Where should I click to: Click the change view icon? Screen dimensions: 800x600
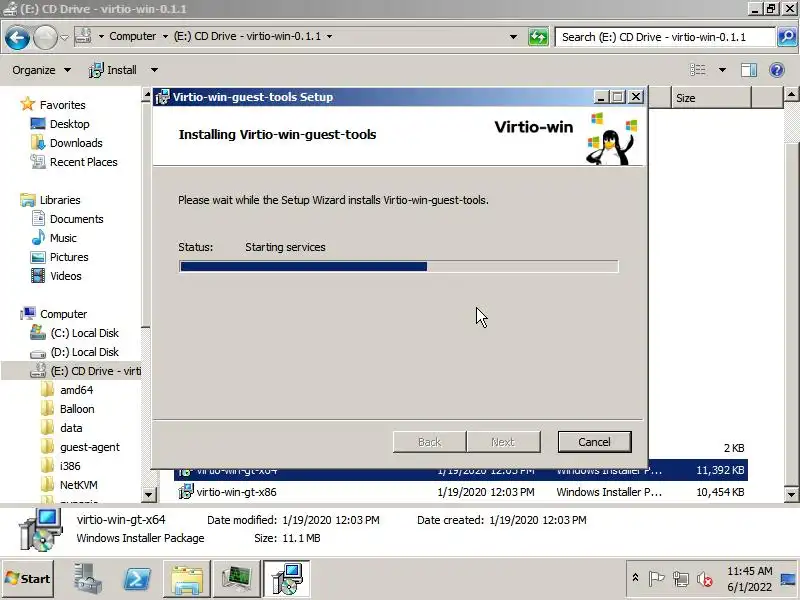(697, 70)
